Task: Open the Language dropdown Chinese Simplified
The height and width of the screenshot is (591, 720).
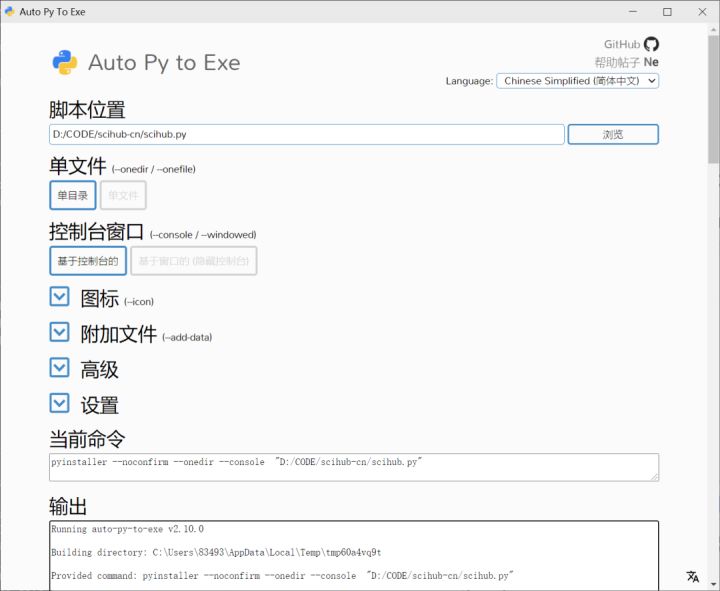Action: point(577,81)
